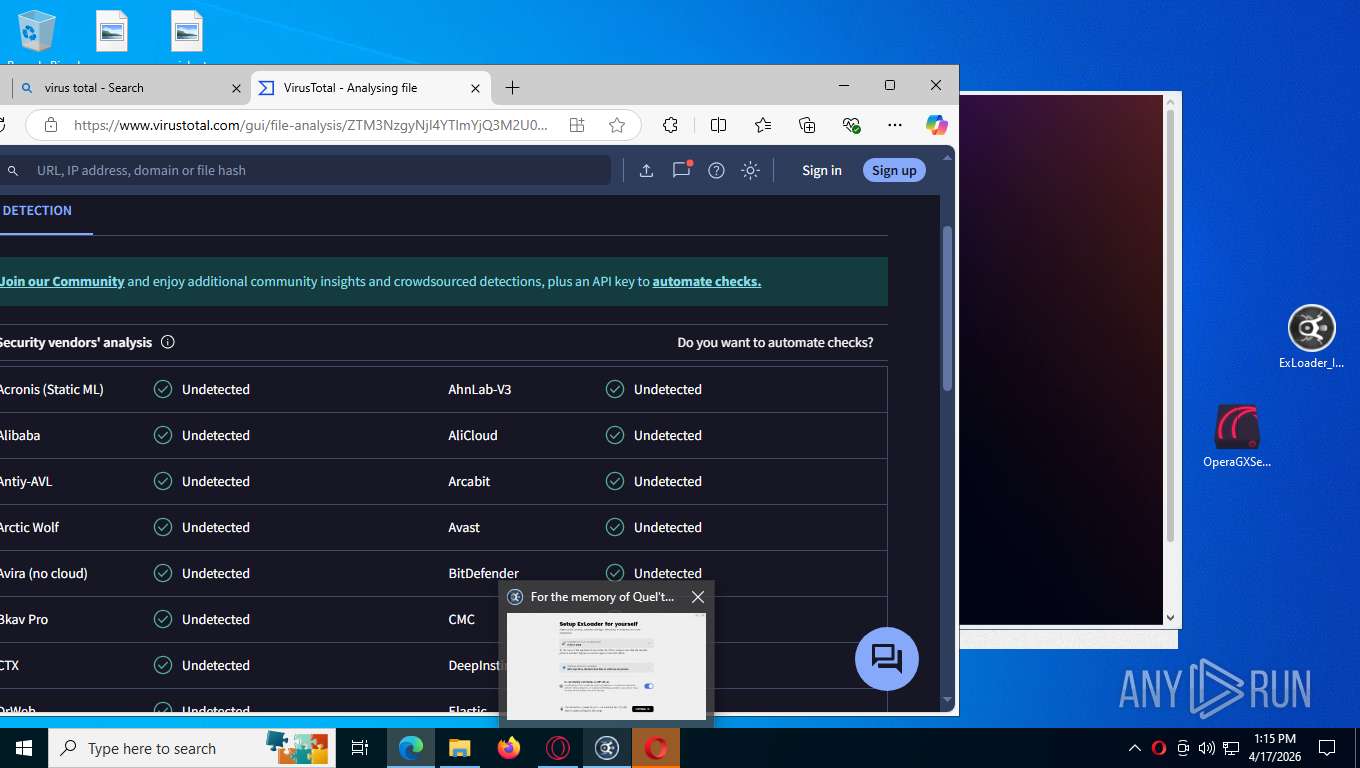Toggle the VirusTotal light/dark theme icon
This screenshot has width=1360, height=768.
pyautogui.click(x=750, y=170)
